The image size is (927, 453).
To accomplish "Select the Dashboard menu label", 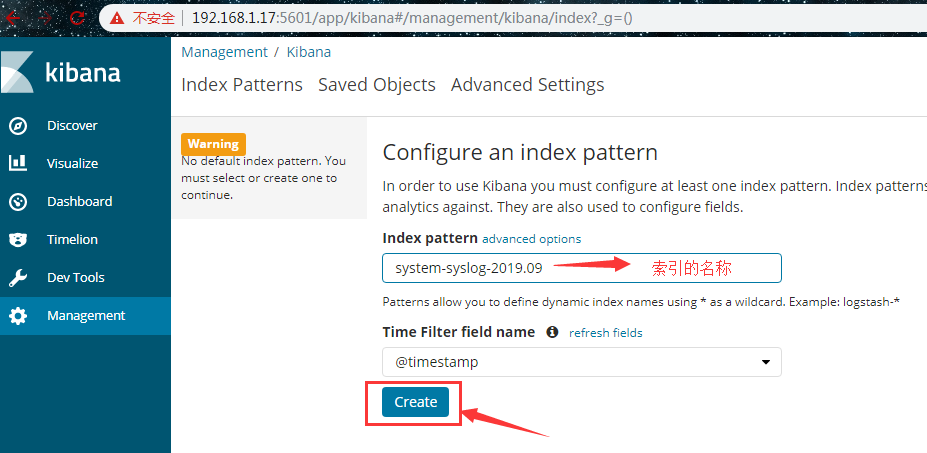I will pyautogui.click(x=79, y=202).
